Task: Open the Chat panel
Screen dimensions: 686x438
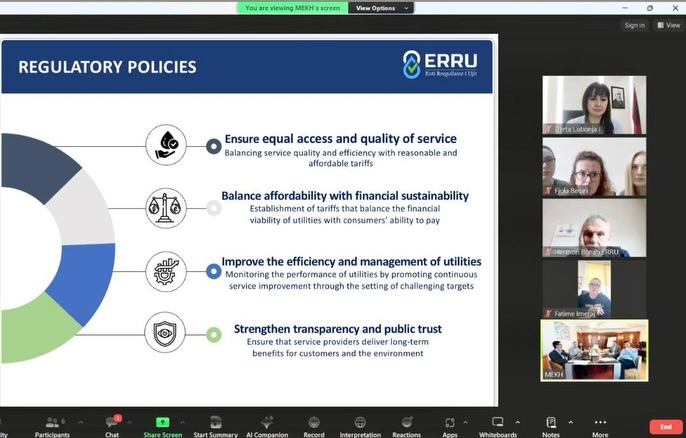Action: coord(112,425)
